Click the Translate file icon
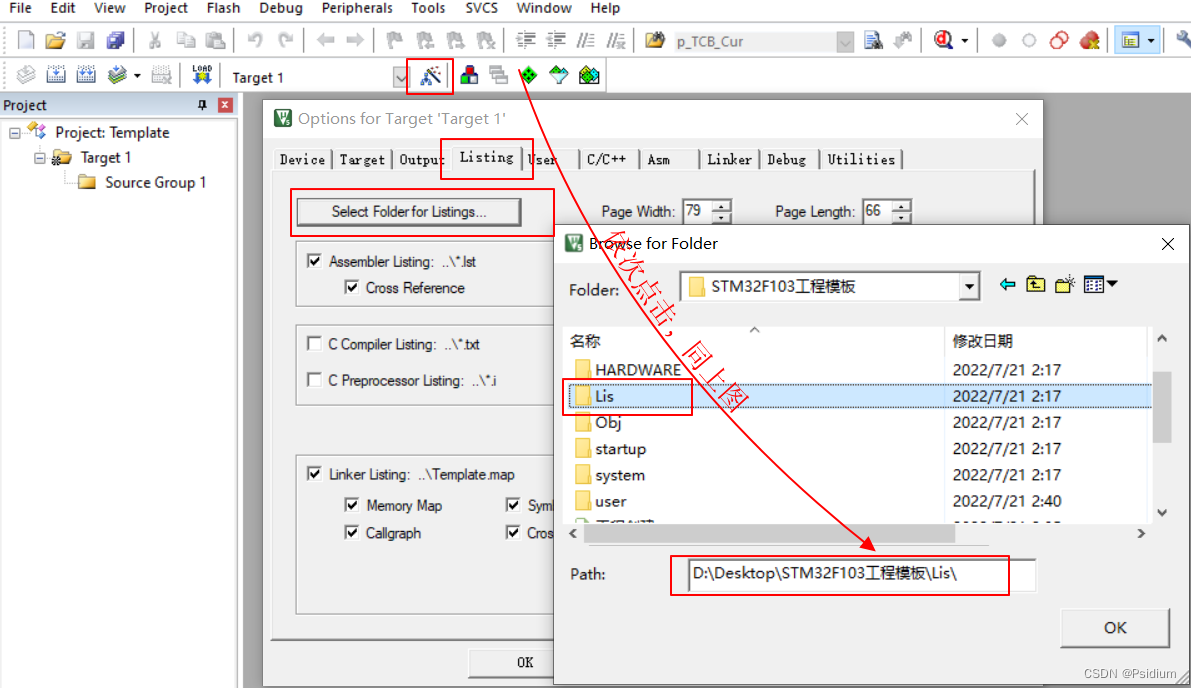Viewport: 1191px width, 688px height. click(x=26, y=74)
